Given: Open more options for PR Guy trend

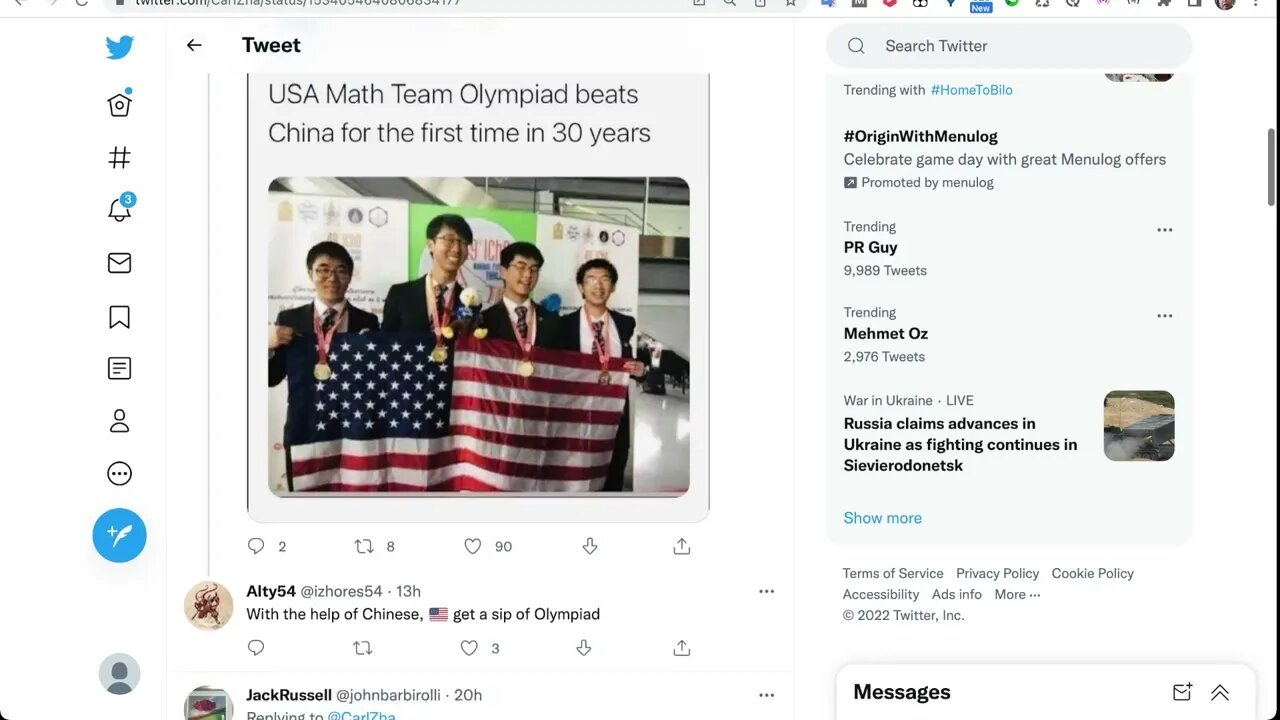Looking at the screenshot, I should click(1164, 230).
